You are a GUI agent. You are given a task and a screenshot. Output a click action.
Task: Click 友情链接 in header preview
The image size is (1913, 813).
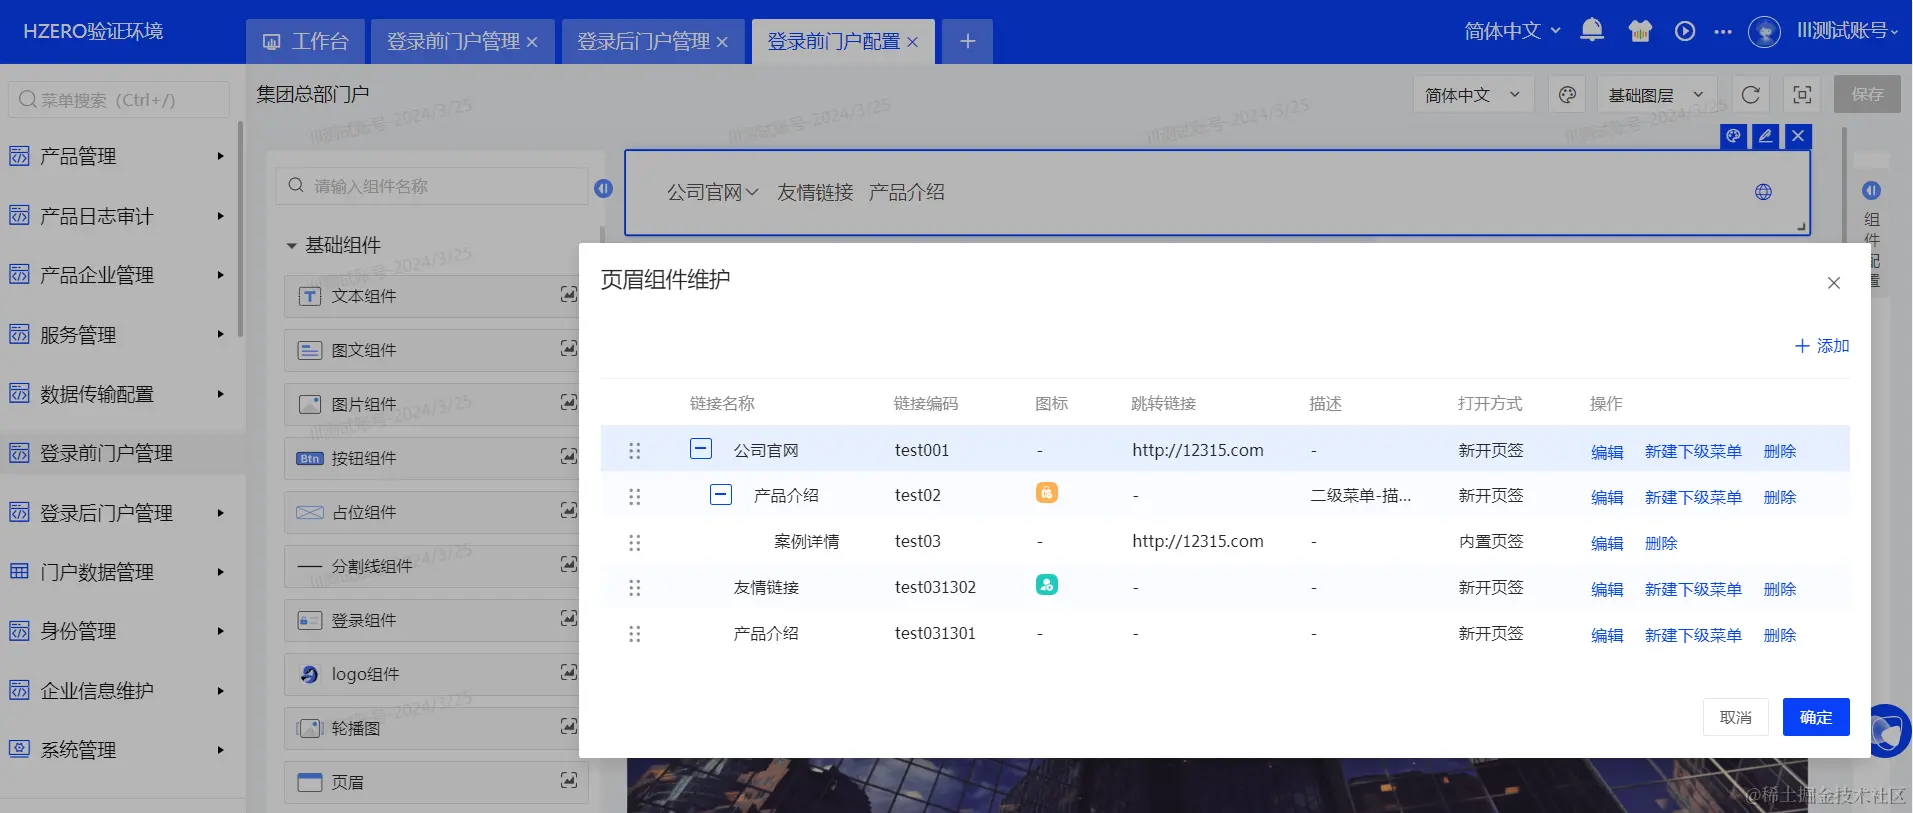click(815, 192)
